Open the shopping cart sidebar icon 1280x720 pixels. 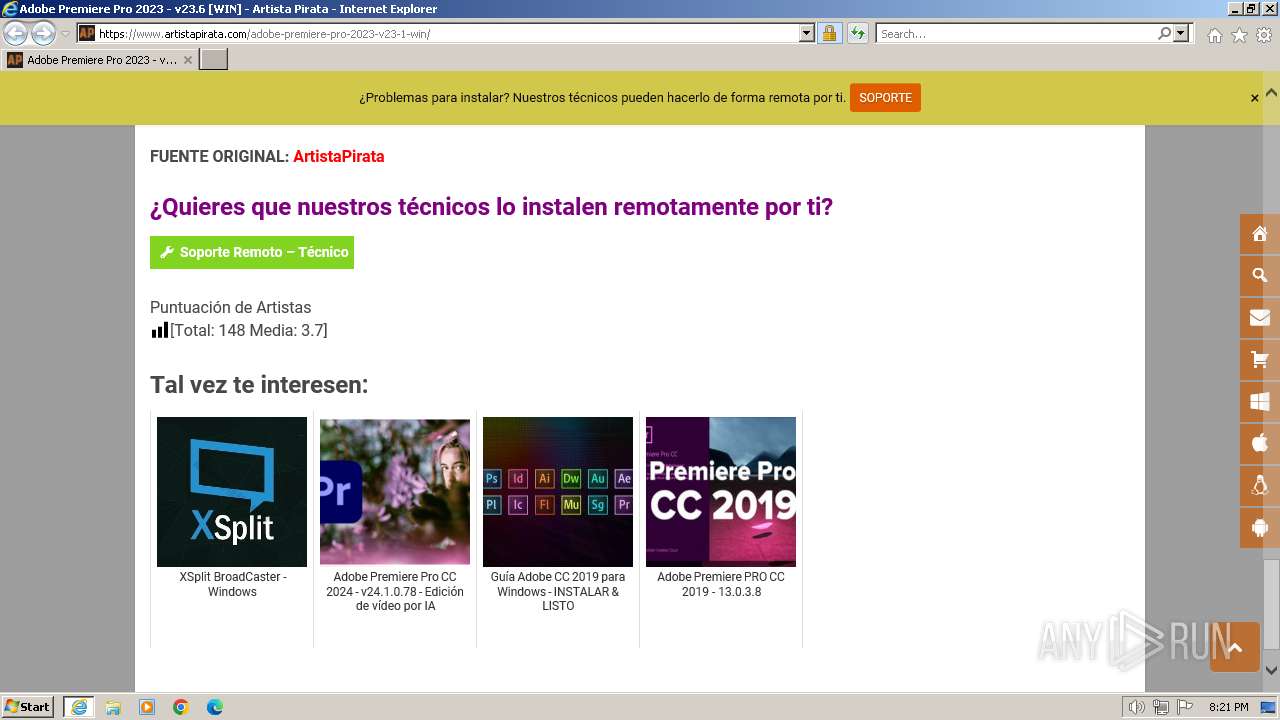click(x=1259, y=360)
